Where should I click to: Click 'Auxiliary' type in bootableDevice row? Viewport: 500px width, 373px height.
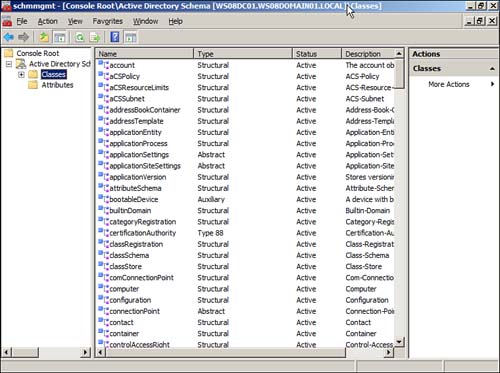pos(211,199)
